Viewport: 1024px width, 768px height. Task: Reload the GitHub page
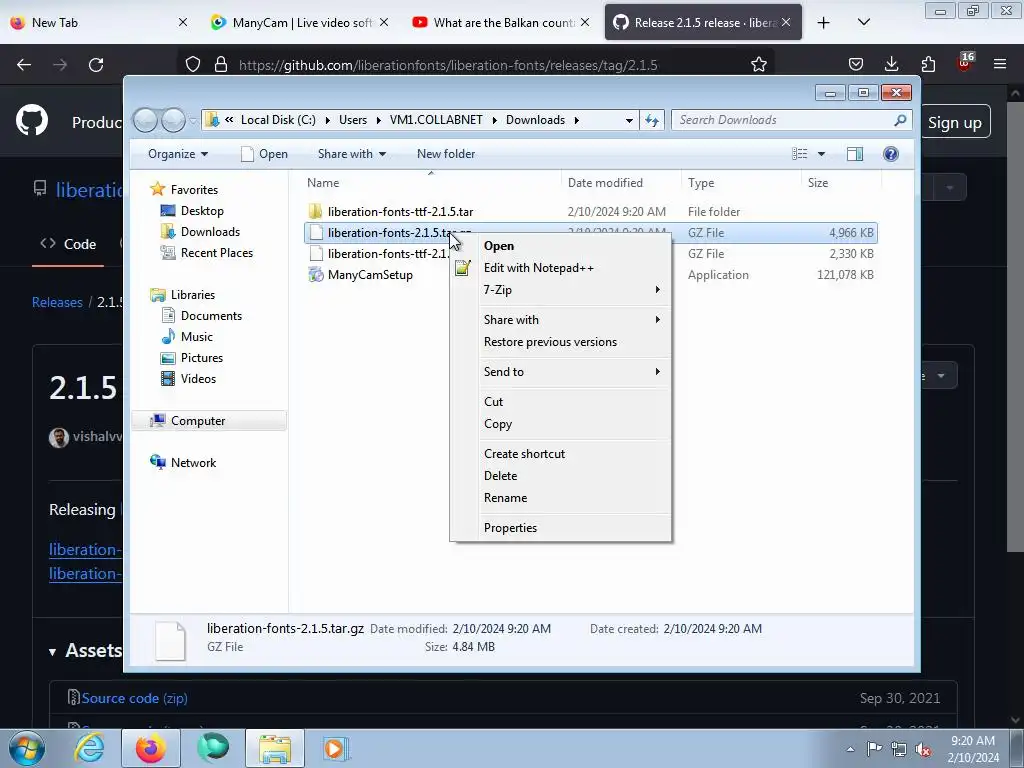pyautogui.click(x=96, y=65)
